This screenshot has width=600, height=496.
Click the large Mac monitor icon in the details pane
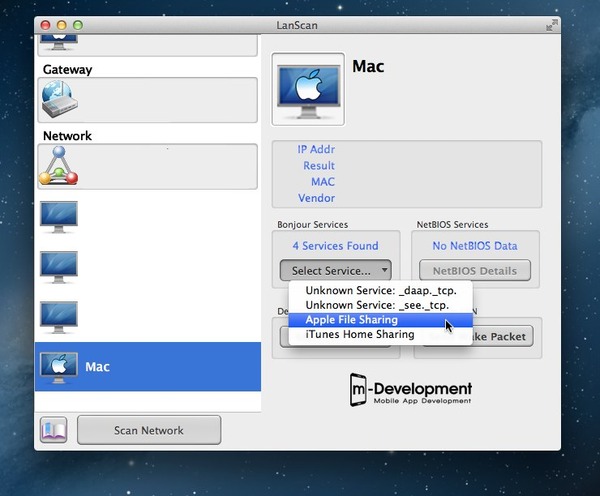(x=308, y=90)
